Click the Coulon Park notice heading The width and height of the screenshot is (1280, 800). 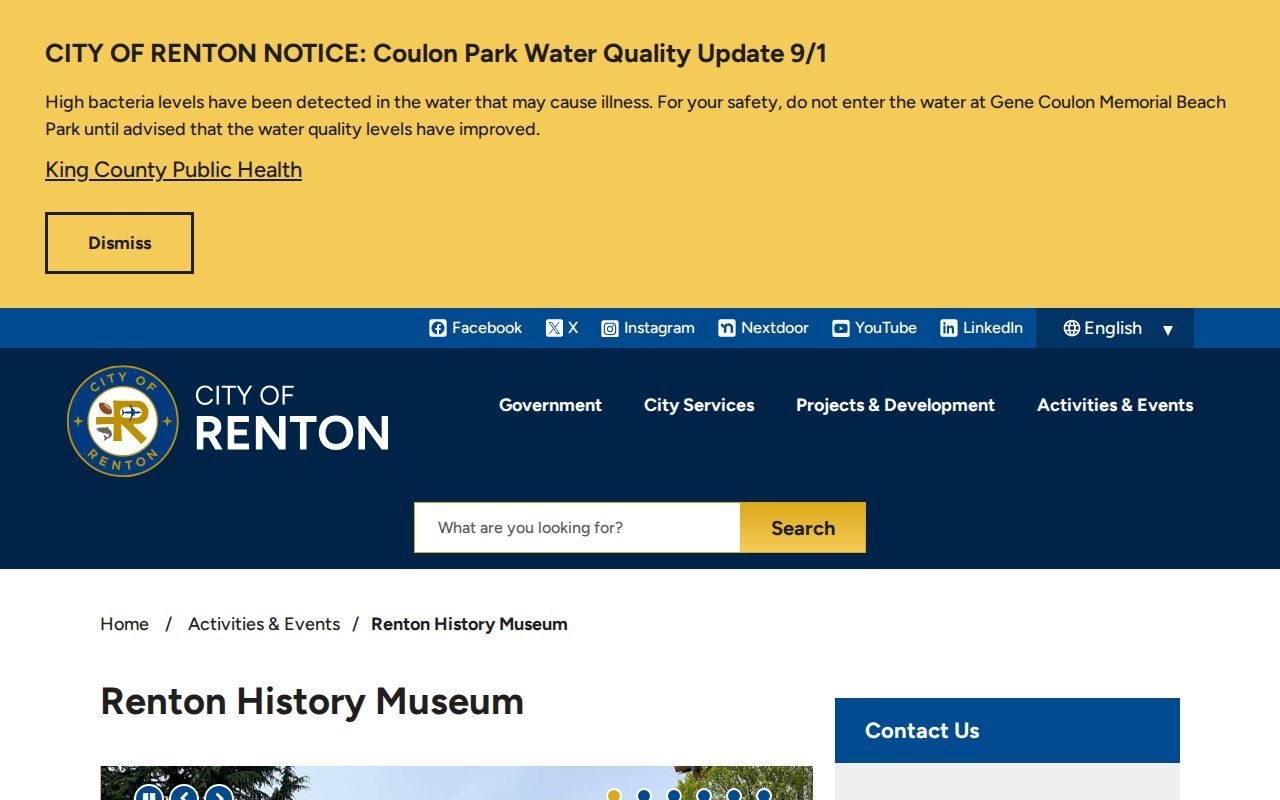pyautogui.click(x=436, y=53)
